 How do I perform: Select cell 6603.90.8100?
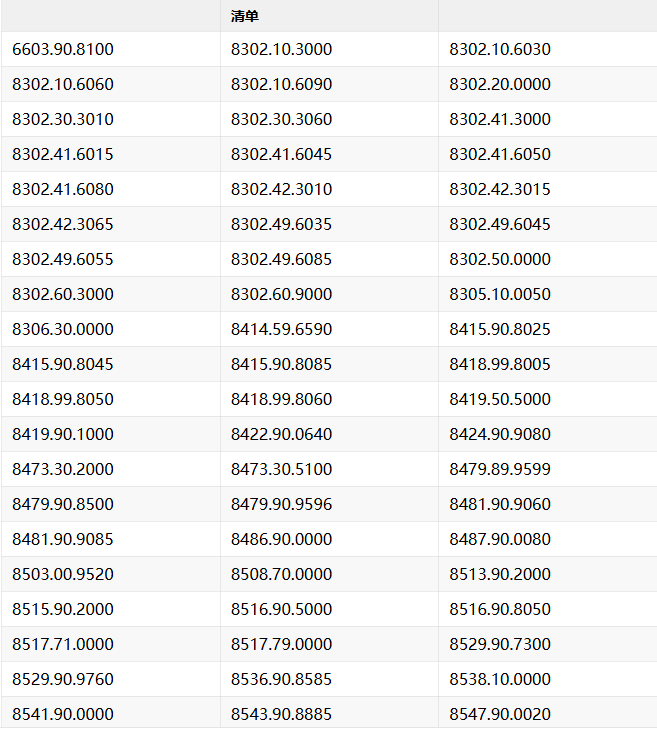click(x=63, y=49)
